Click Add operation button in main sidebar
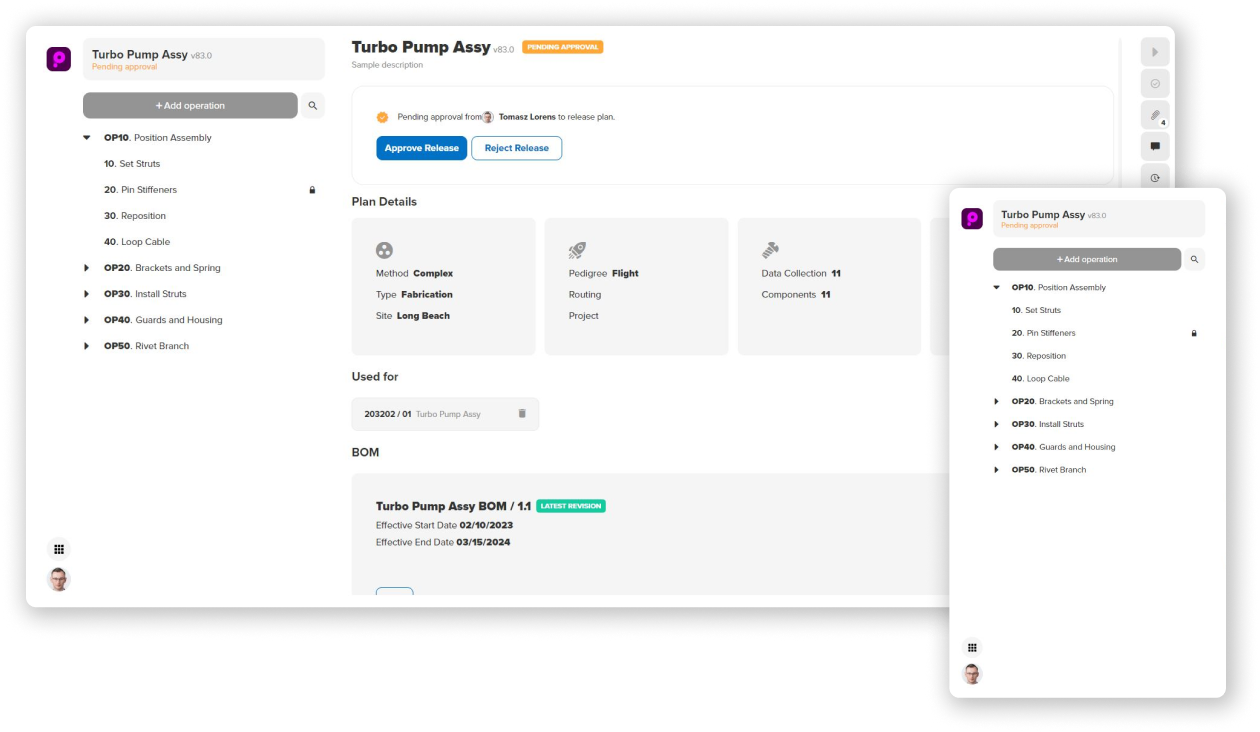 [x=190, y=105]
